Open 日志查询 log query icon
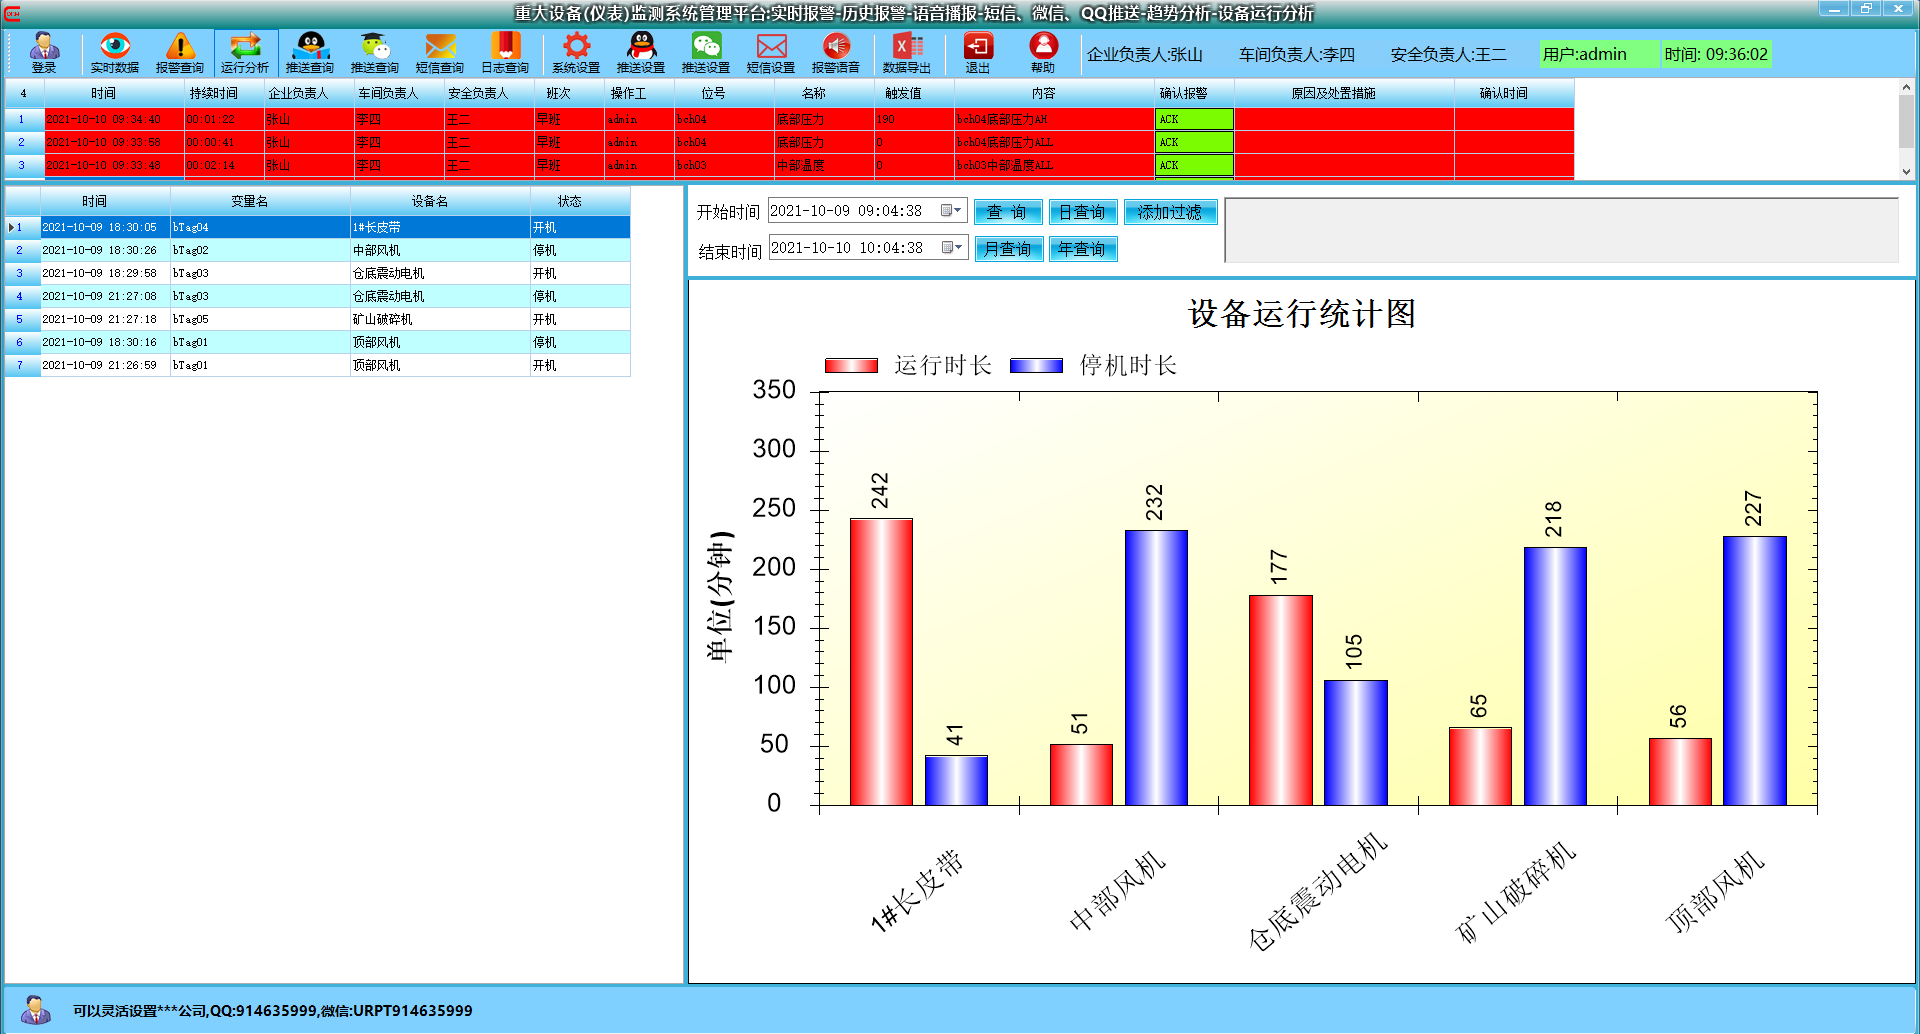This screenshot has width=1920, height=1034. coord(505,53)
